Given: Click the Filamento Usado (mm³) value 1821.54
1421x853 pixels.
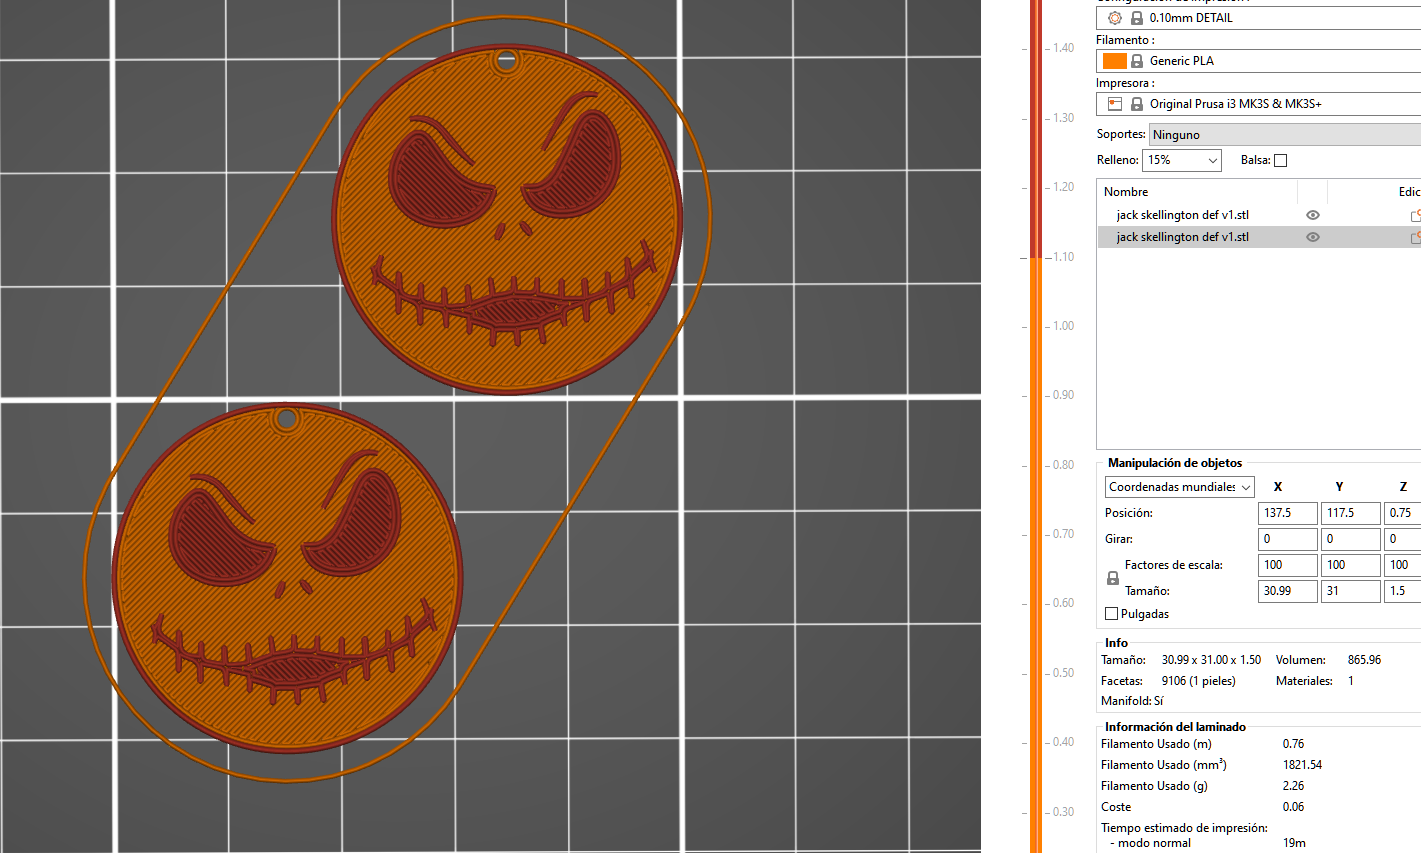Looking at the screenshot, I should click(1302, 765).
